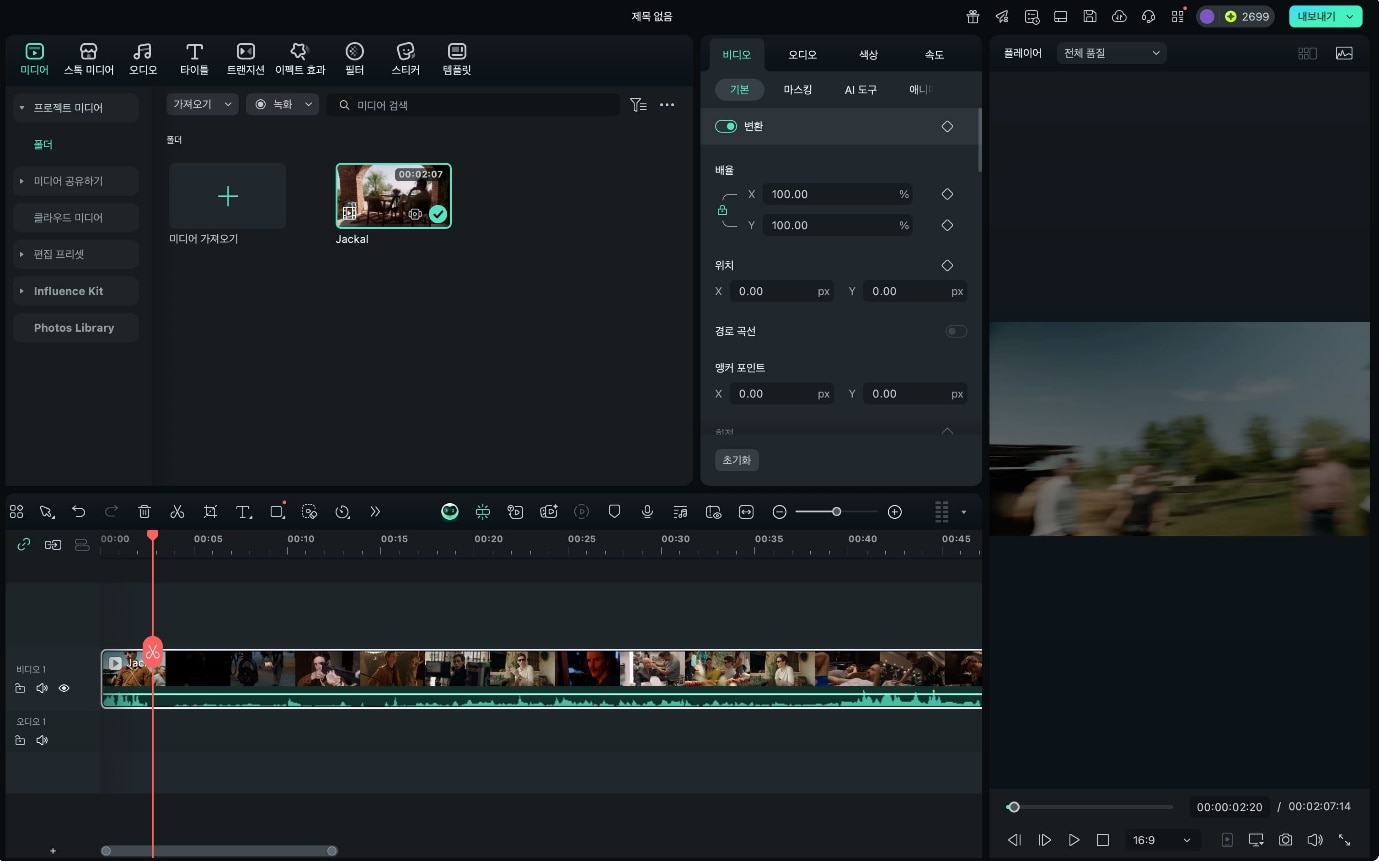Click the microphone voiceover record icon
Image resolution: width=1379 pixels, height=861 pixels.
[647, 512]
